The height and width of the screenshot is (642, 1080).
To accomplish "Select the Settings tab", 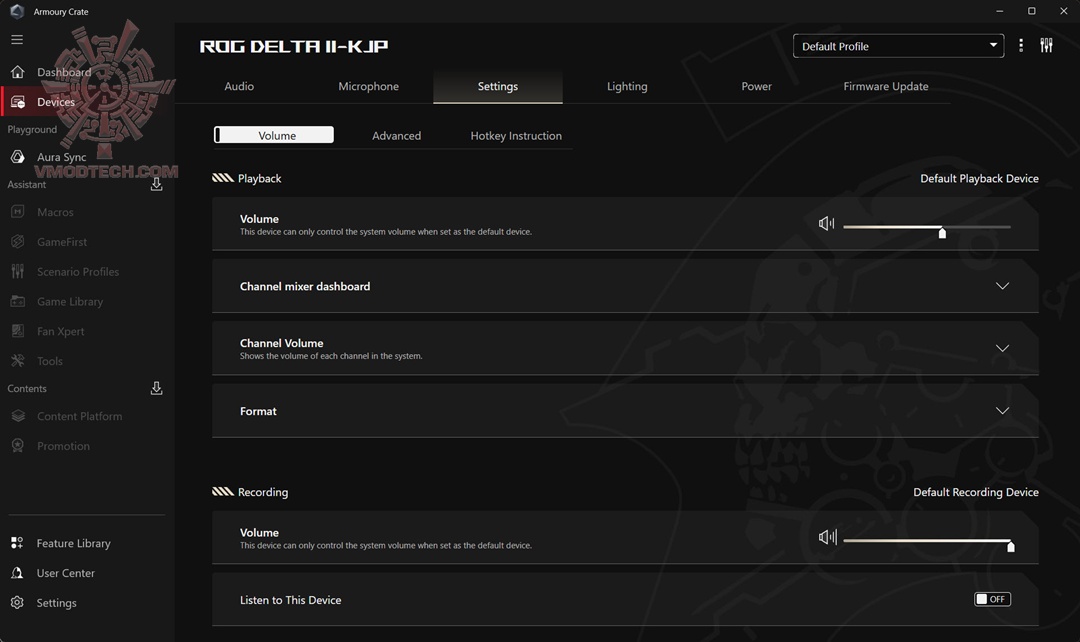I will coord(498,86).
